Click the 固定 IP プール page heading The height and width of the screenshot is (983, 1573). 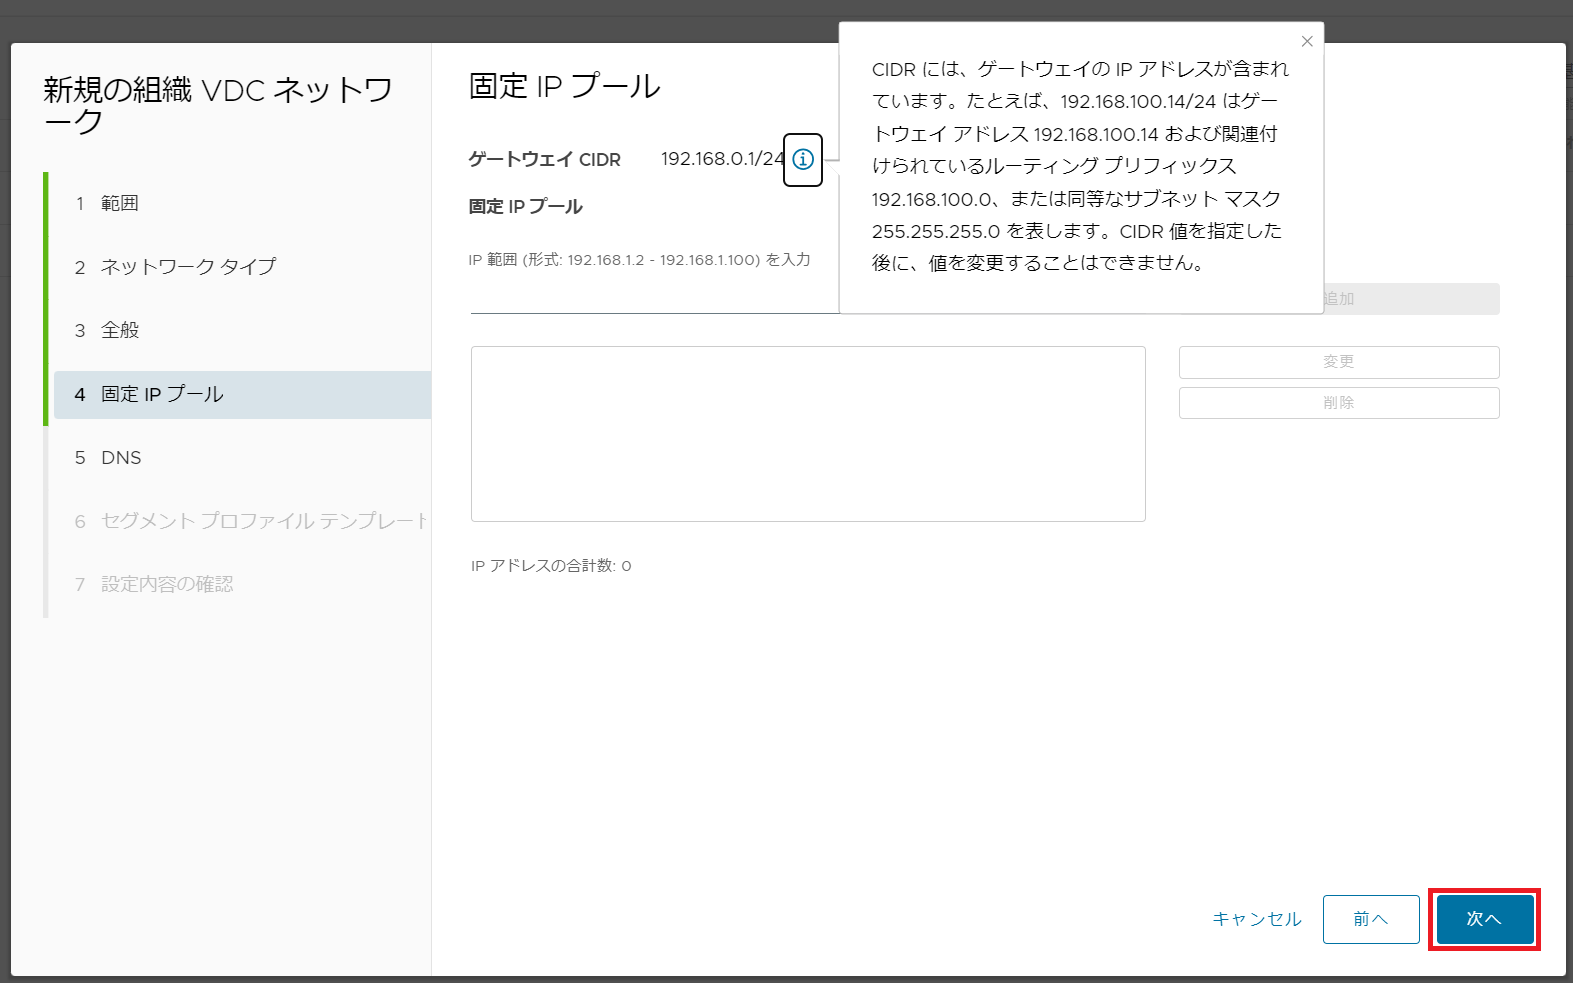click(565, 86)
